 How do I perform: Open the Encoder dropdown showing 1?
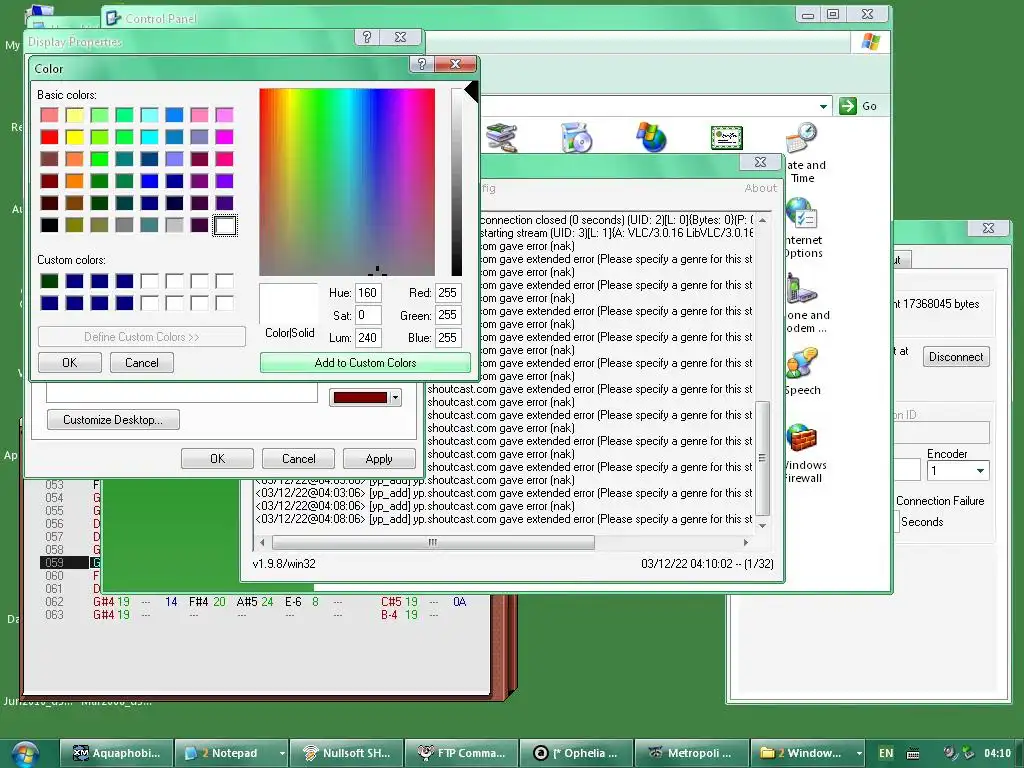[x=980, y=471]
